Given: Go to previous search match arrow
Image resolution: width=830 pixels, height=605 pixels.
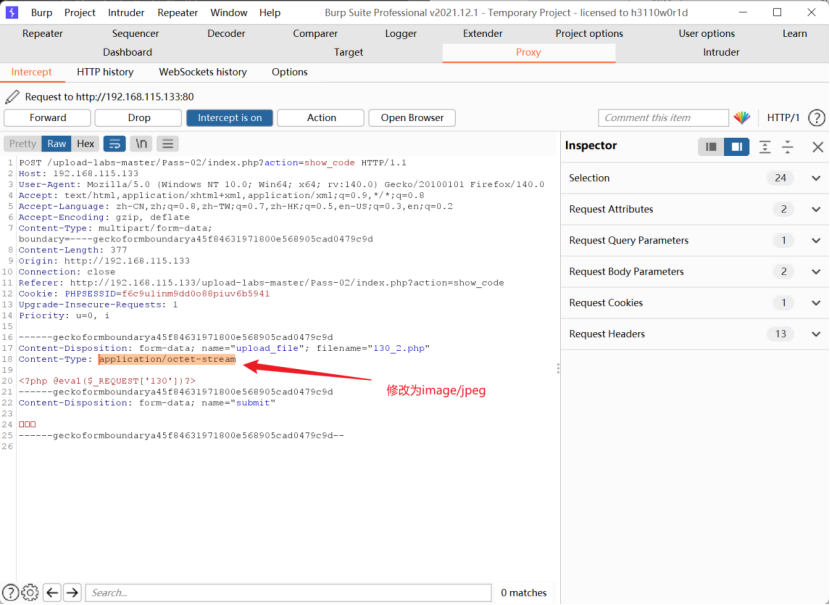Looking at the screenshot, I should [x=52, y=592].
